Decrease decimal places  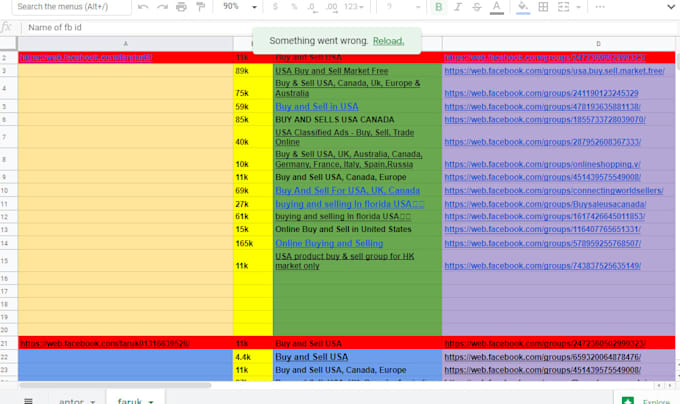[x=311, y=7]
